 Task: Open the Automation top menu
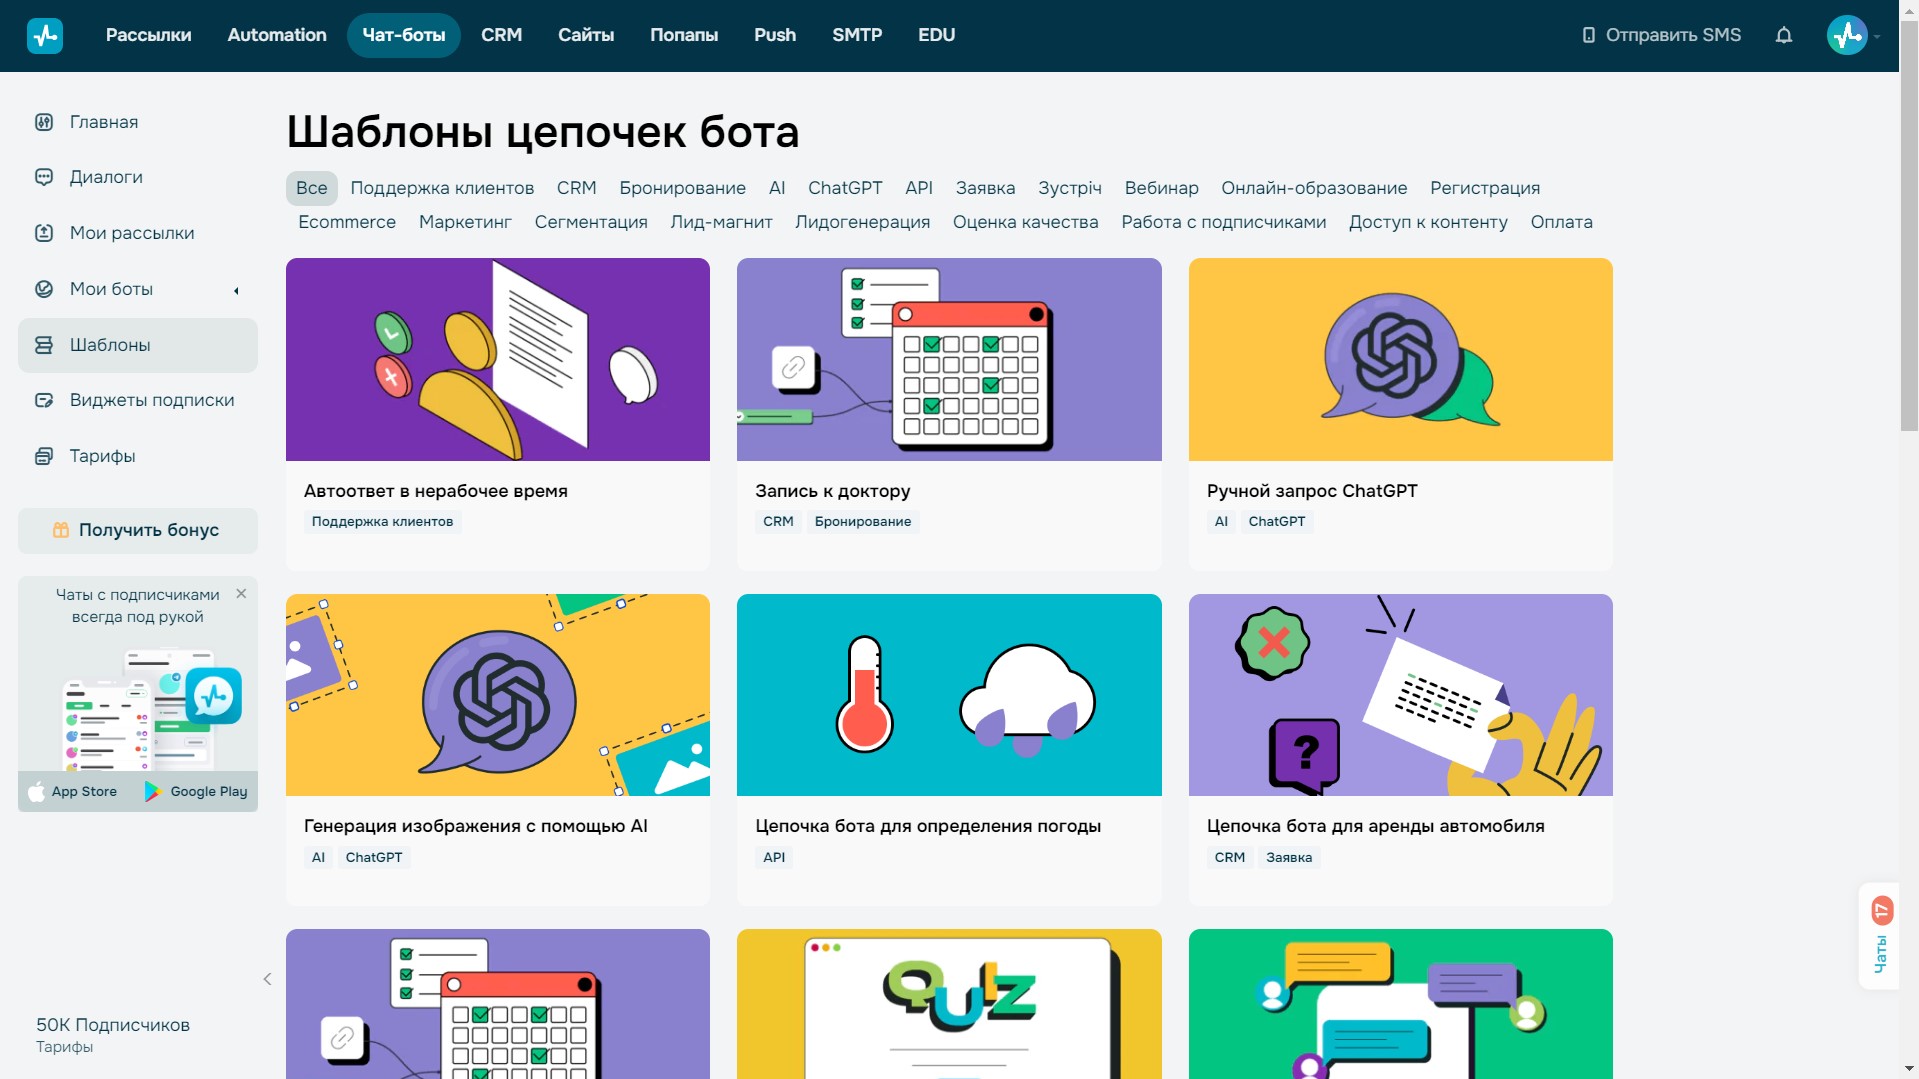pos(277,35)
